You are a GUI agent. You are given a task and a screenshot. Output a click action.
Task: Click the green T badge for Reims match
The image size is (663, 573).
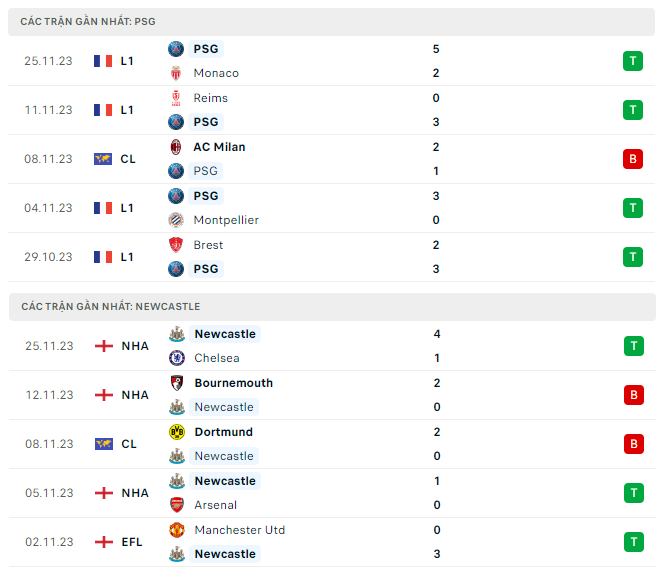point(632,110)
